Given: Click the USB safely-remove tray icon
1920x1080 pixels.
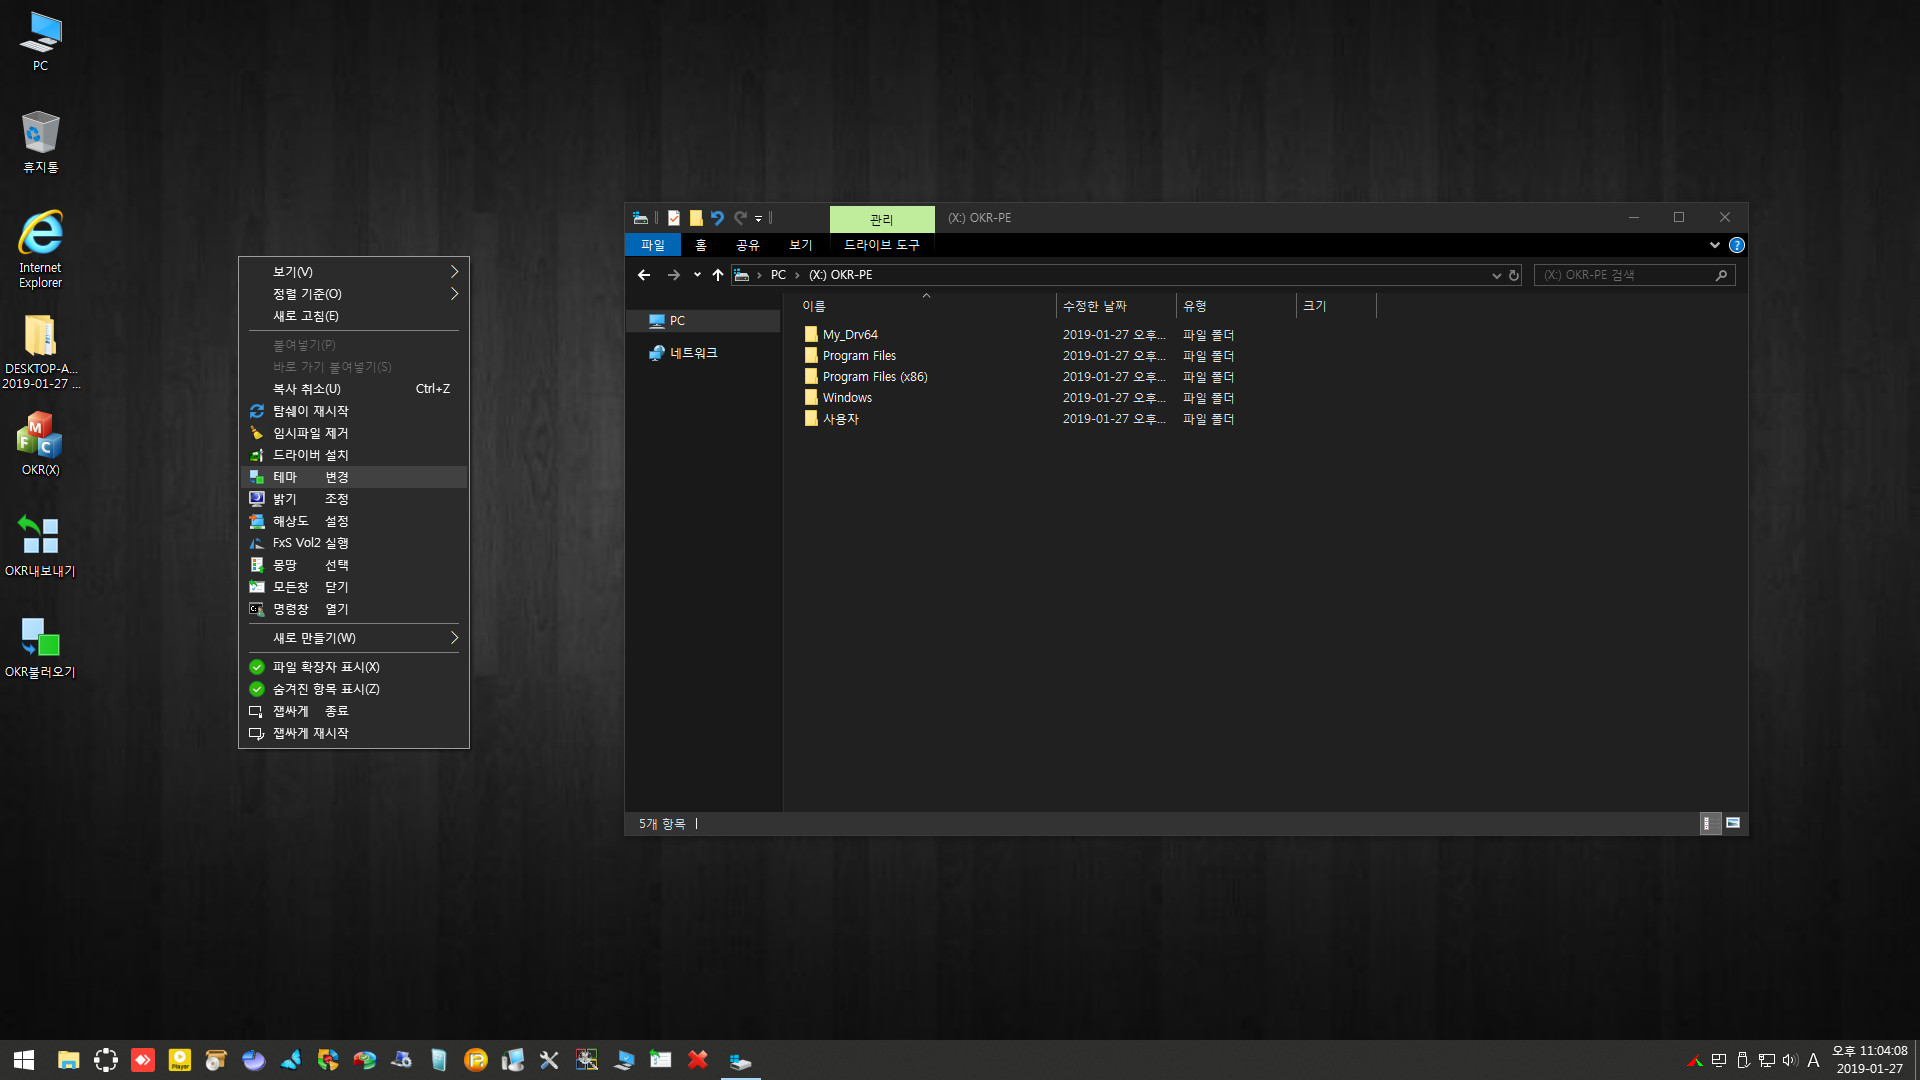Looking at the screenshot, I should coord(1743,1060).
